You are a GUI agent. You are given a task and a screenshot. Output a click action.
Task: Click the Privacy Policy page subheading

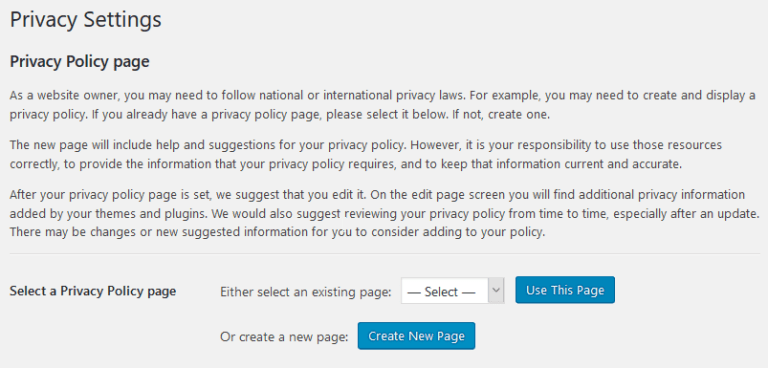click(79, 62)
